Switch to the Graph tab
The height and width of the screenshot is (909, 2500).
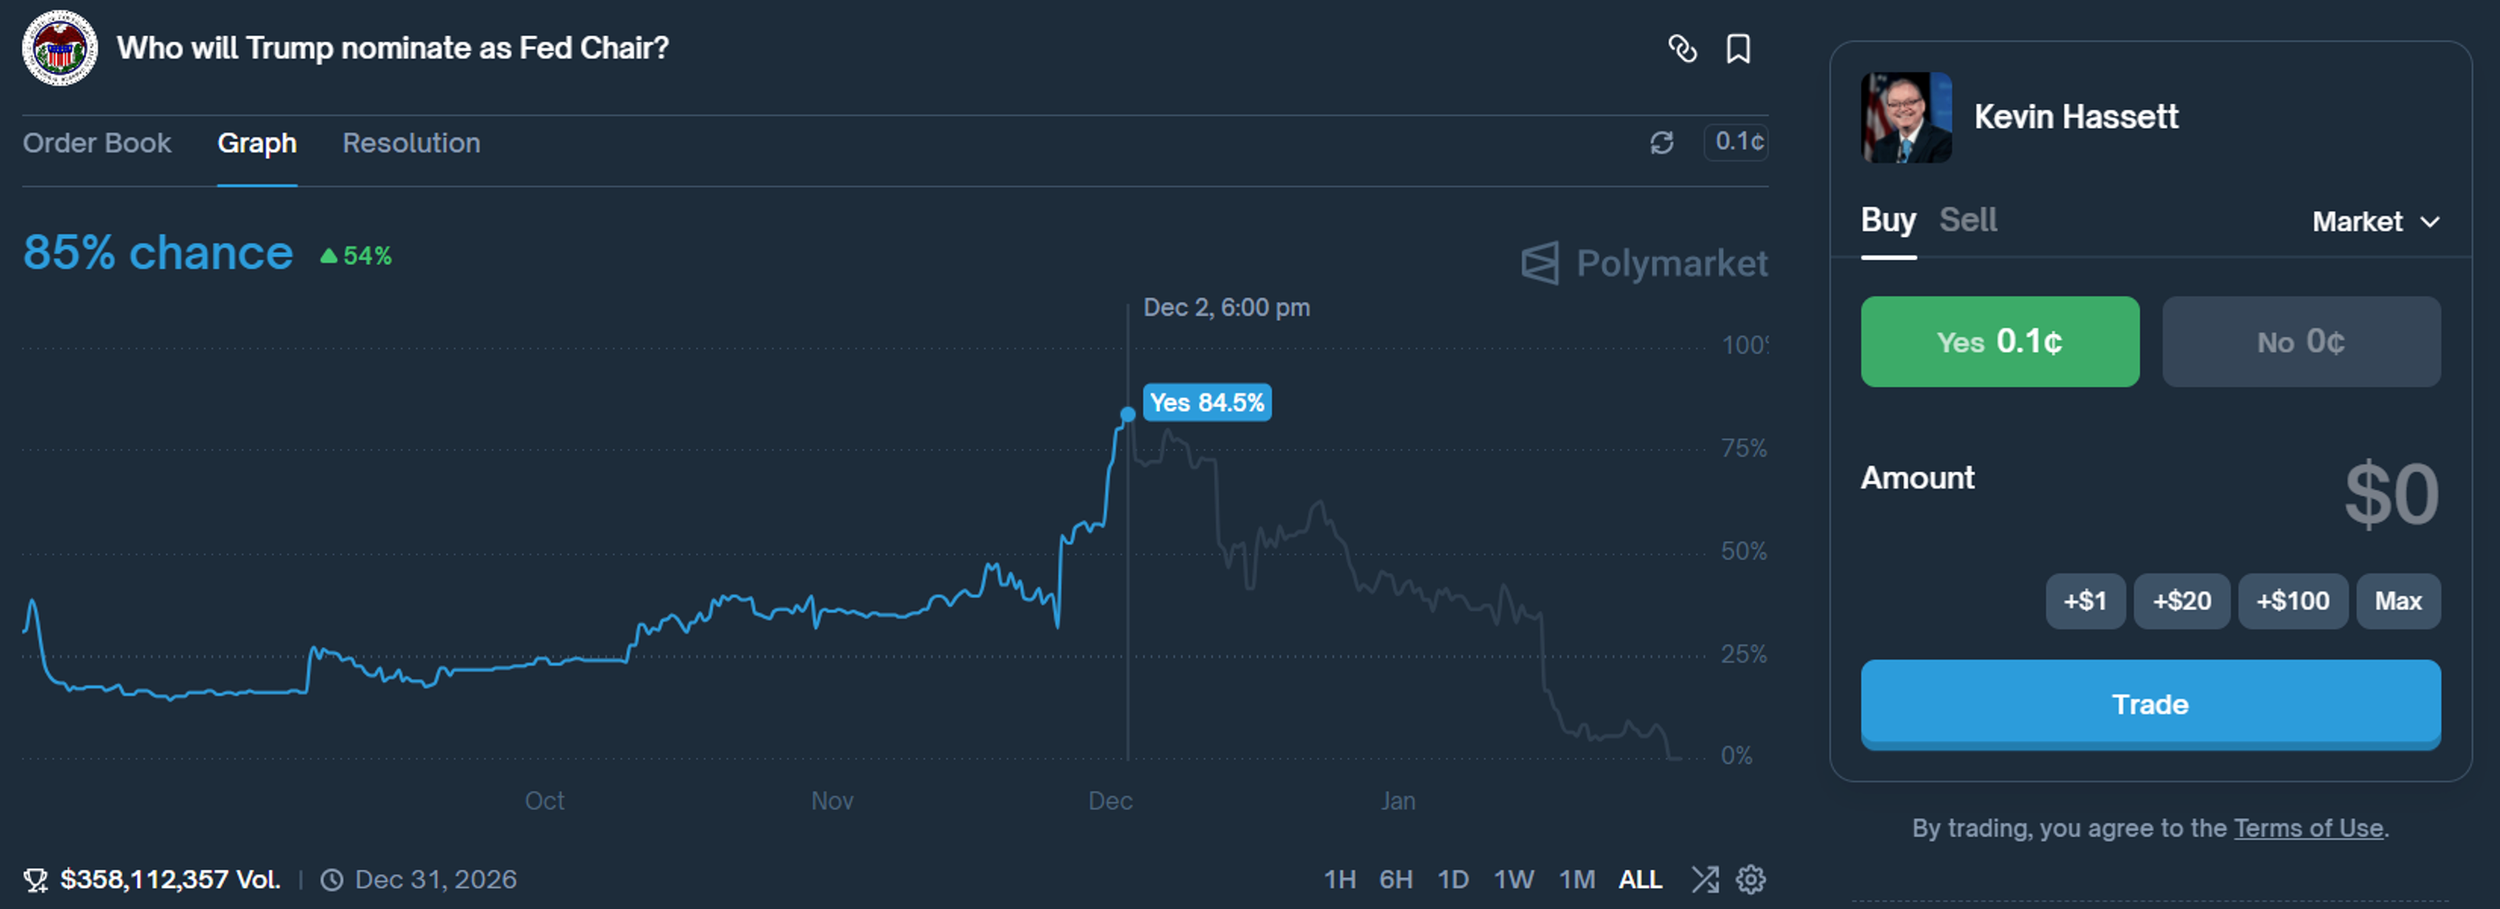pos(257,143)
